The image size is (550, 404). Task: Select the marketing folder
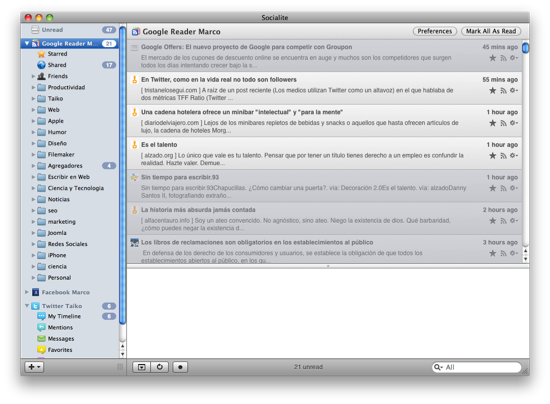[x=62, y=222]
